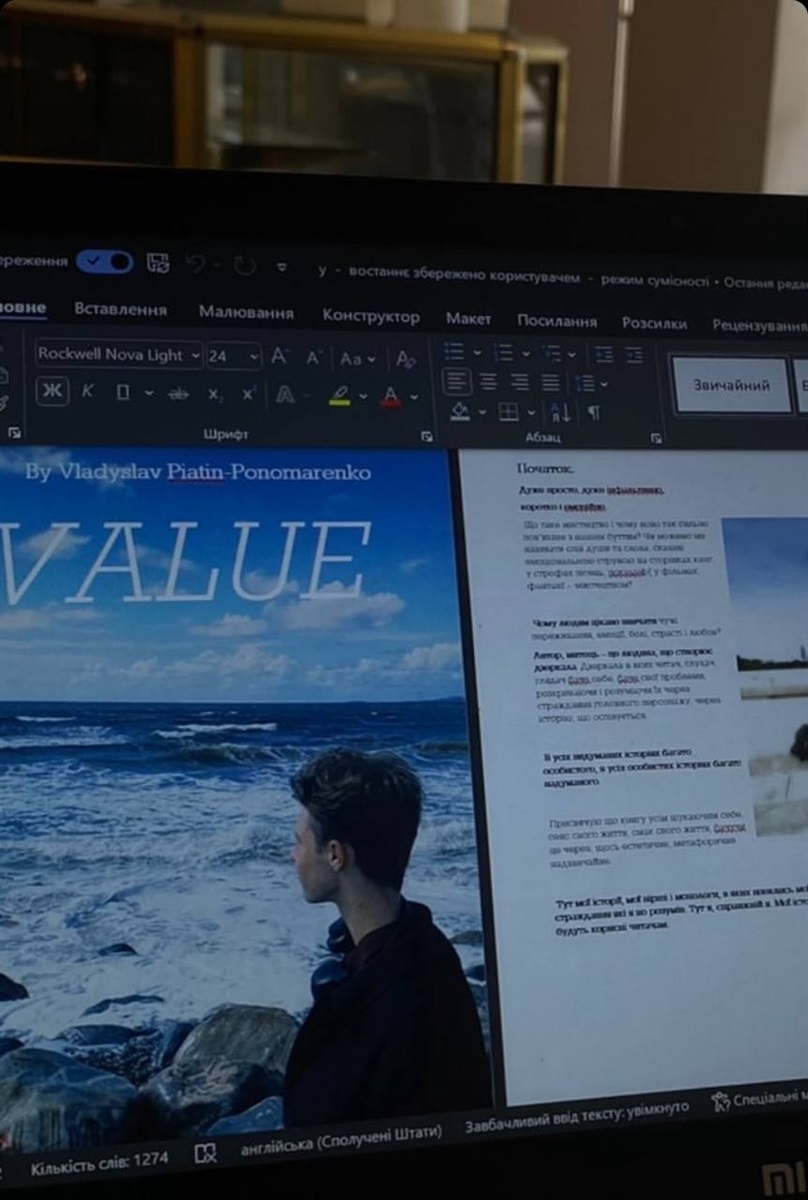Viewport: 808px width, 1200px height.
Task: Apply the yellow text highlight color
Action: [339, 397]
